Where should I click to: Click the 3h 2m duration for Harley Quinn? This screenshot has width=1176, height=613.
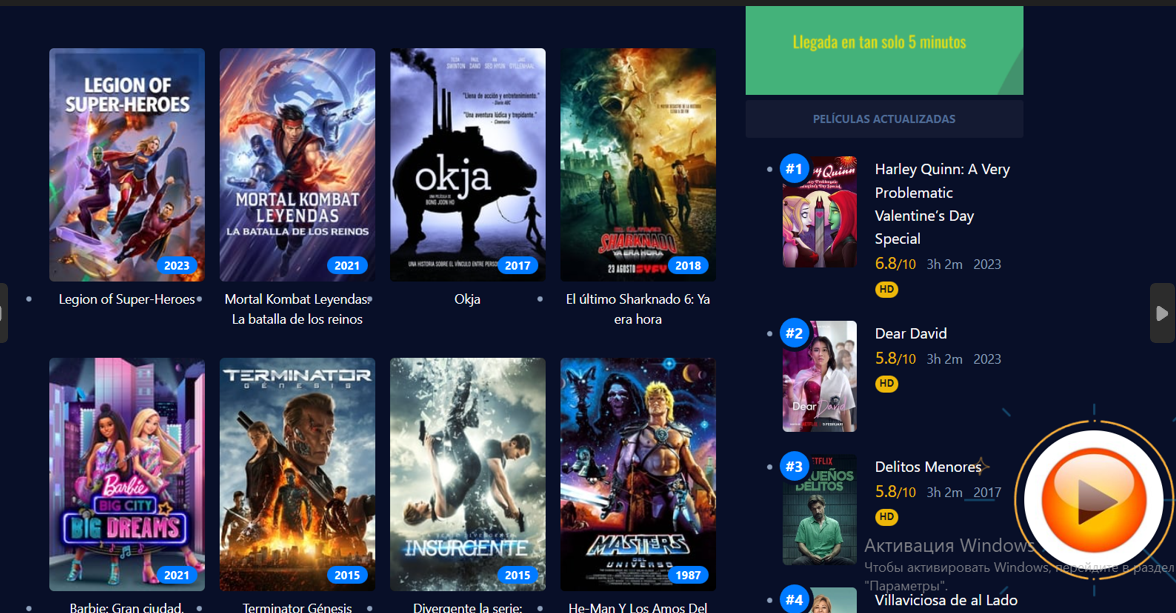coord(944,264)
